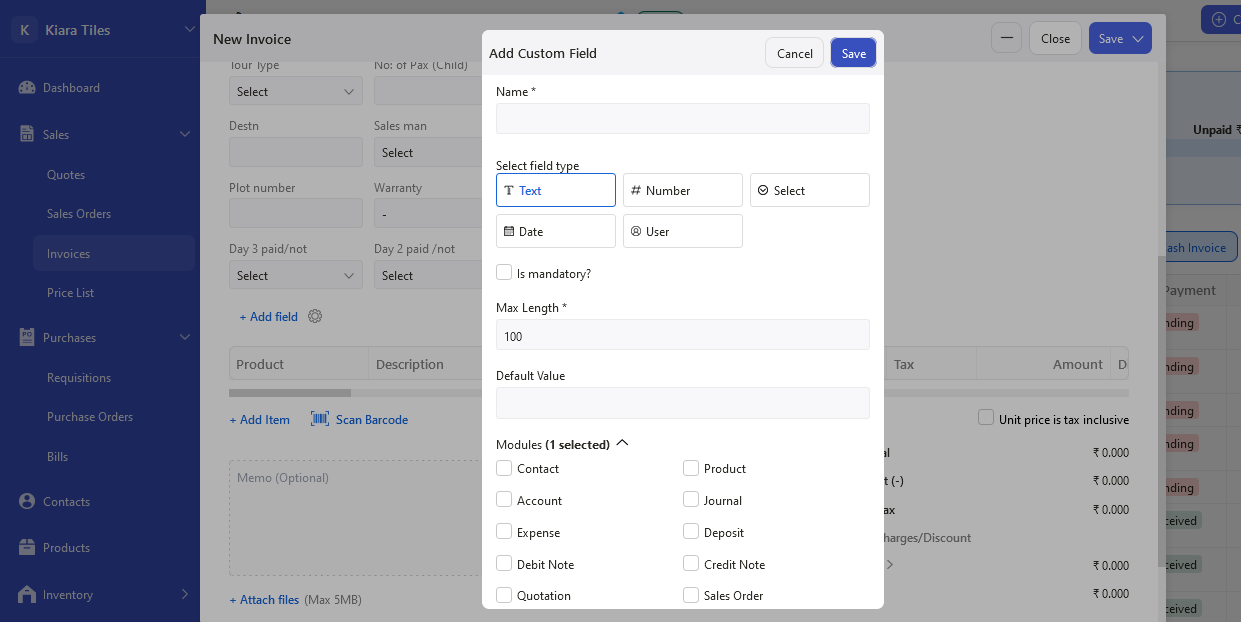Viewport: 1241px width, 622px height.
Task: Click the Dashboard icon in sidebar
Action: pos(27,88)
